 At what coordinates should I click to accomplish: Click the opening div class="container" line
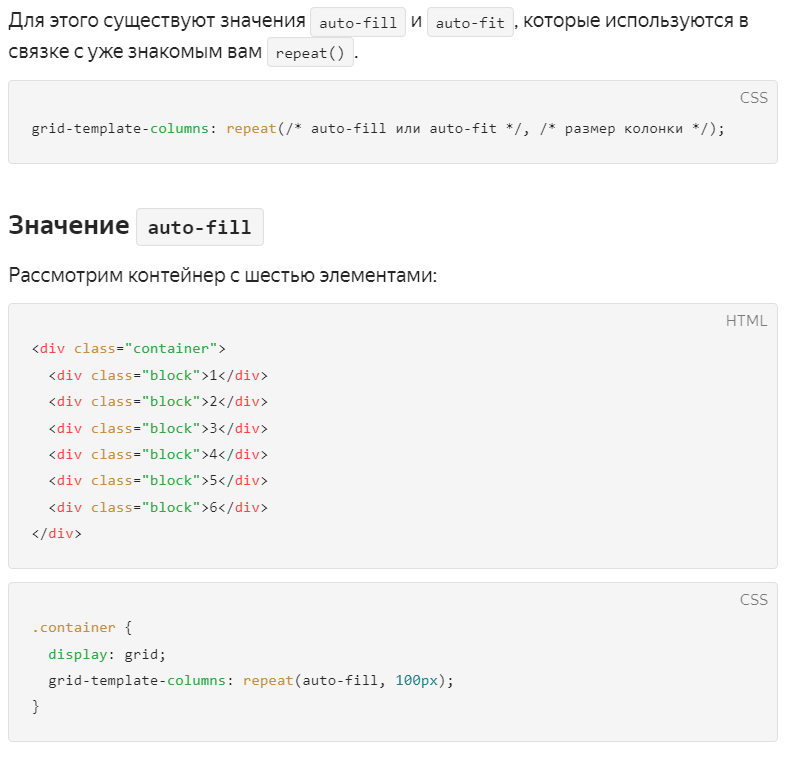point(129,349)
